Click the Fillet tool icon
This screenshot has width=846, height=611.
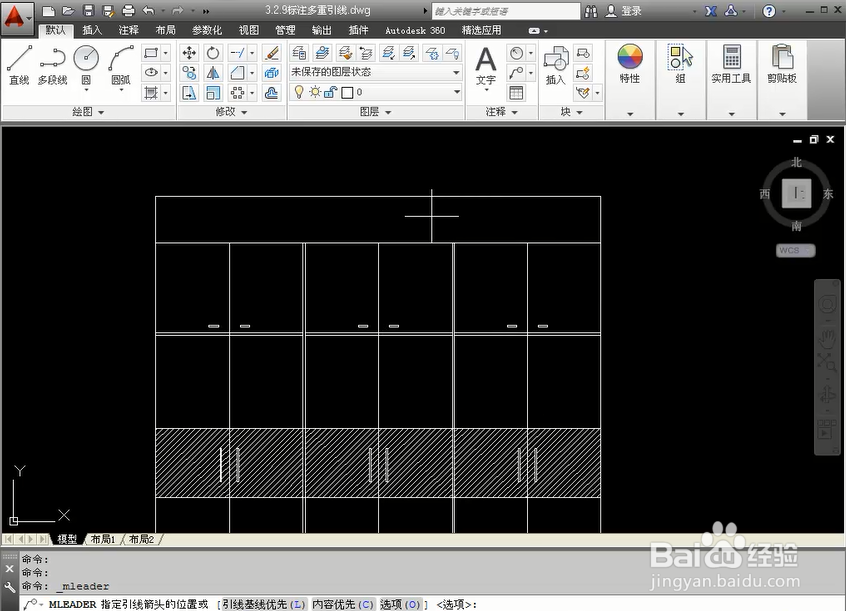click(237, 72)
